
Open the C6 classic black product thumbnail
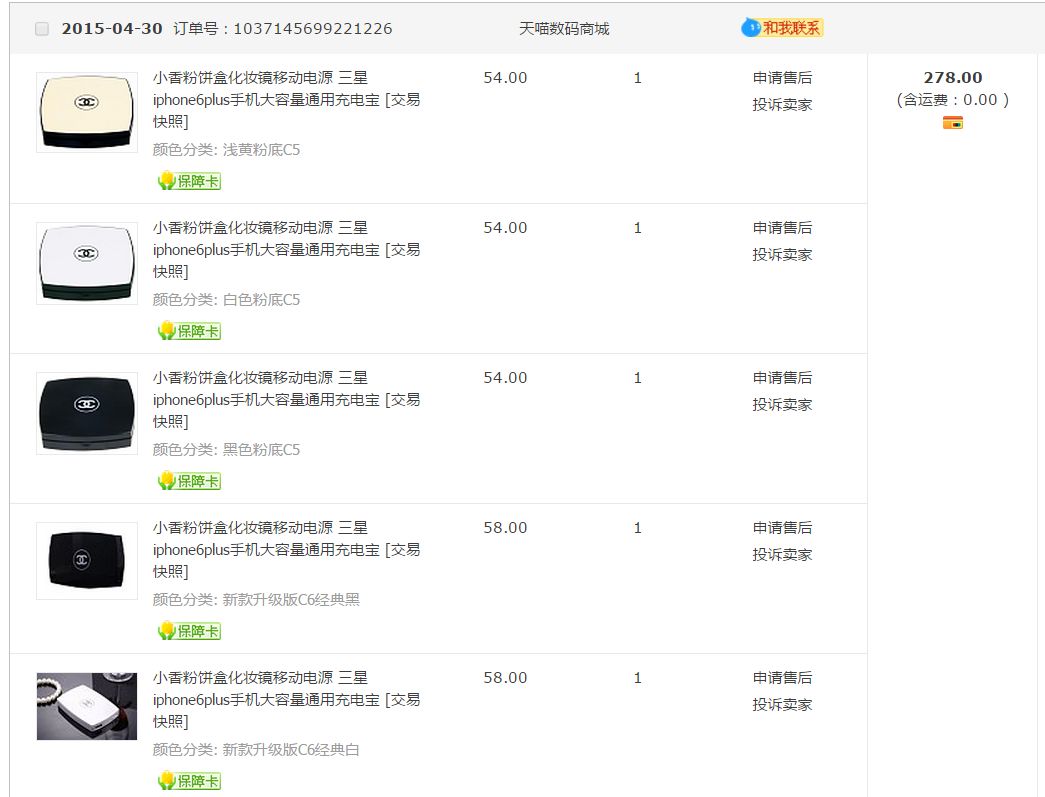pyautogui.click(x=87, y=560)
